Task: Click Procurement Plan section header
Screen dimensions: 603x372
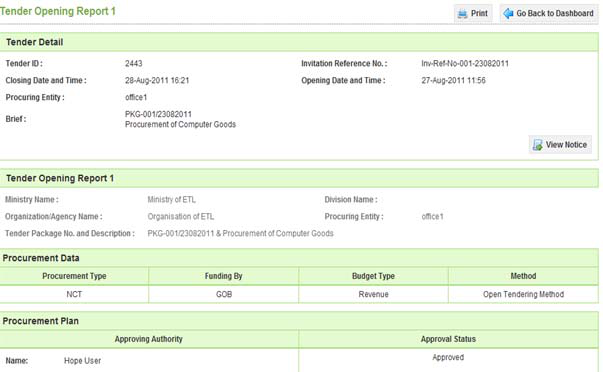Action: (299, 321)
